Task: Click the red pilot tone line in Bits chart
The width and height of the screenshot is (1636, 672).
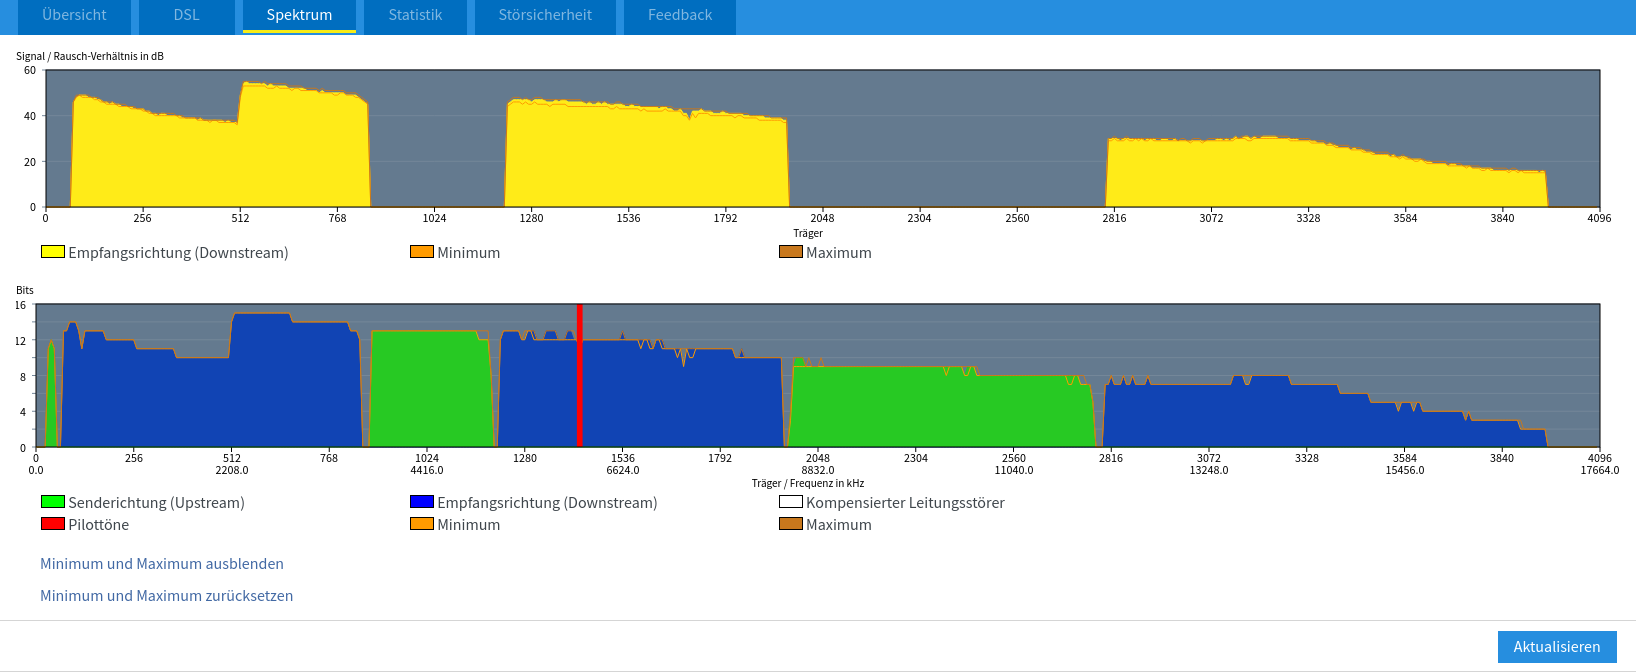Action: 580,380
